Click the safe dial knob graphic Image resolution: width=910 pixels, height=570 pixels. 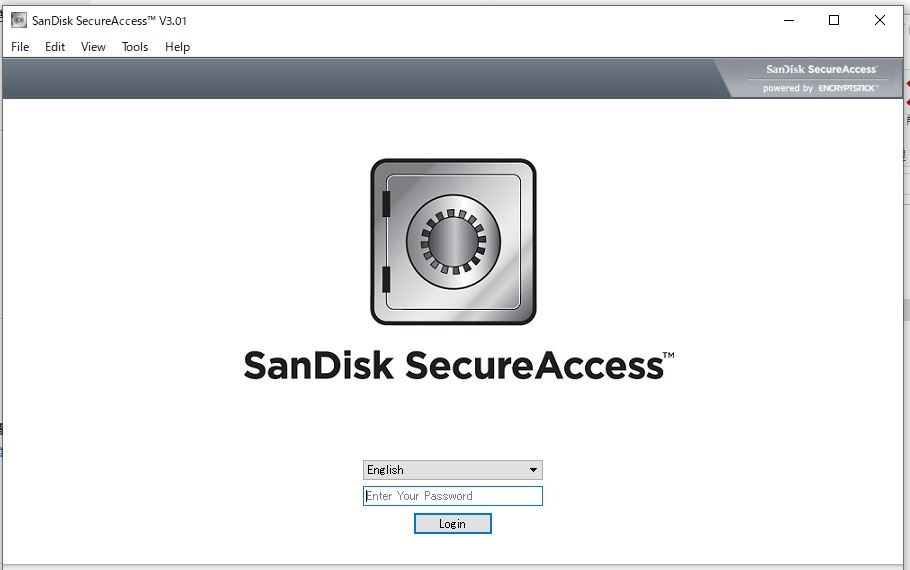point(453,241)
